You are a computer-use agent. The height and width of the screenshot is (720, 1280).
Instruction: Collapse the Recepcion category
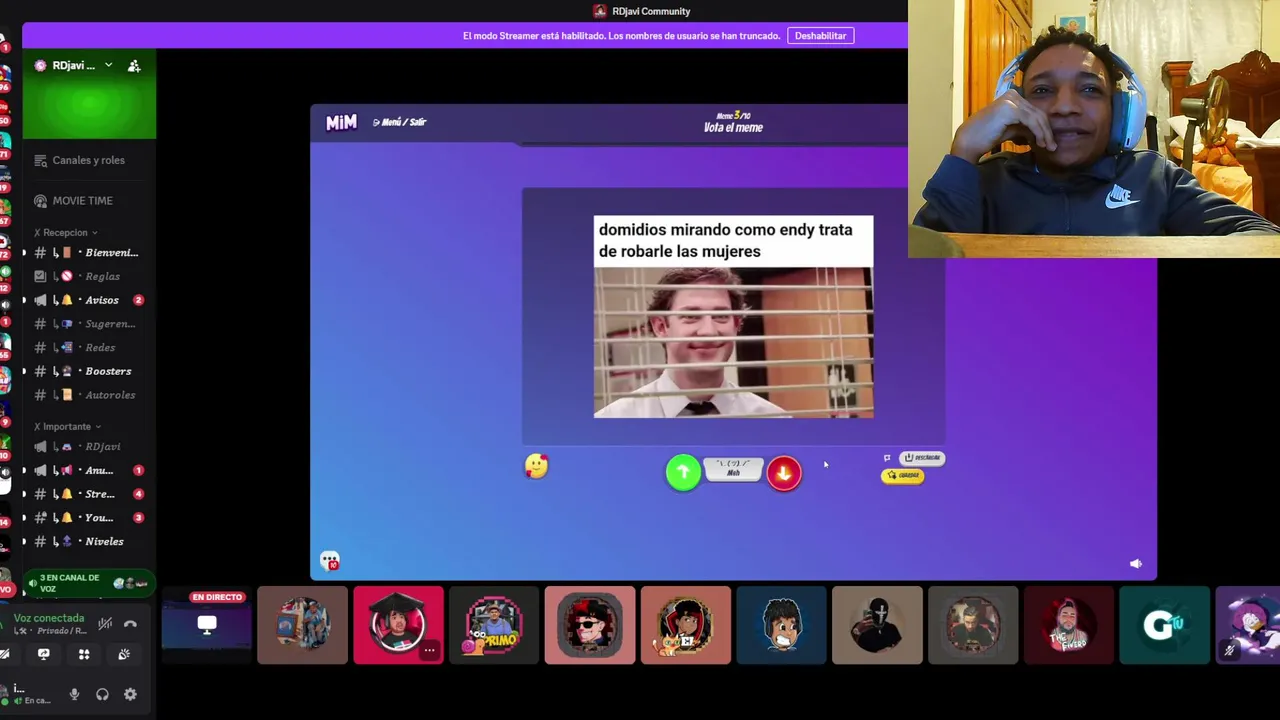tap(66, 232)
